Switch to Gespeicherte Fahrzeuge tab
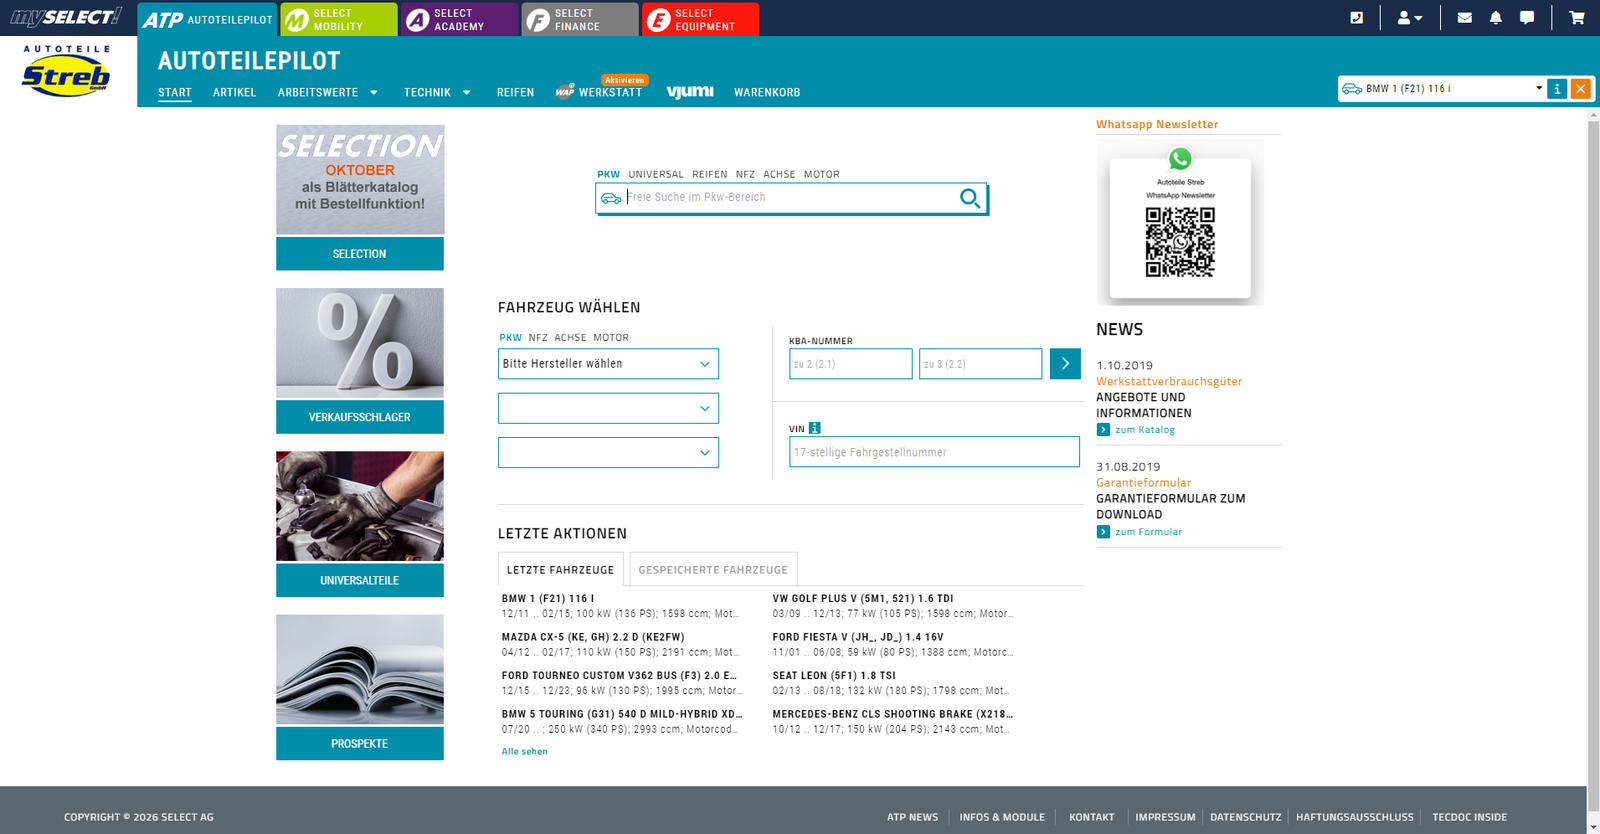This screenshot has height=834, width=1600. click(713, 569)
